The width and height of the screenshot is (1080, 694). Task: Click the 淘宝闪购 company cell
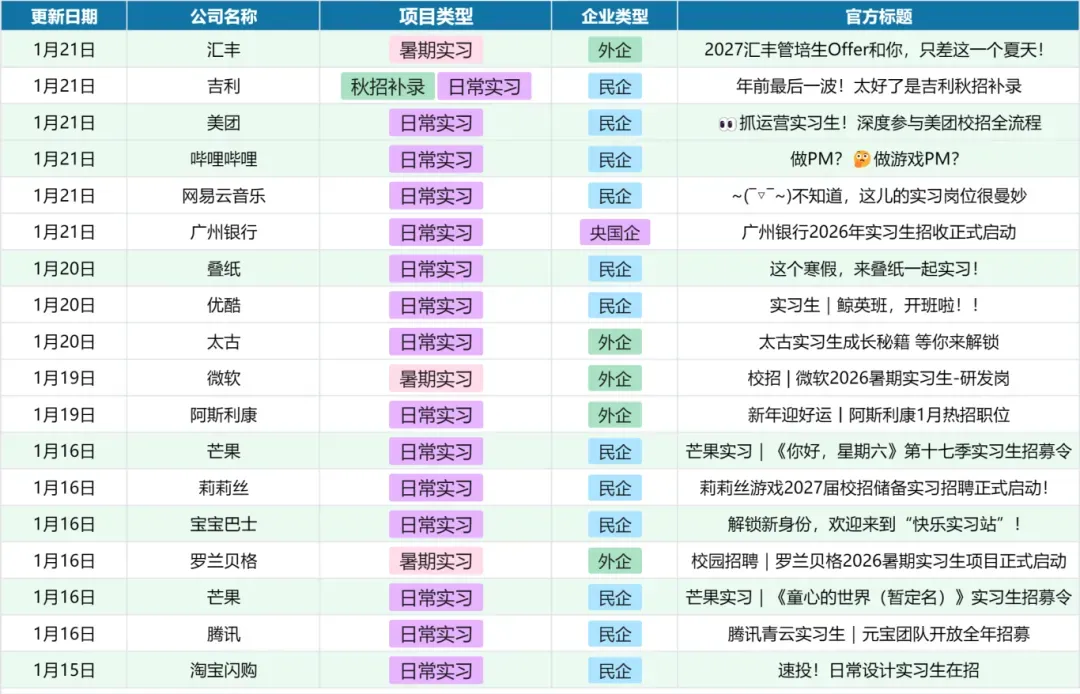pyautogui.click(x=223, y=670)
